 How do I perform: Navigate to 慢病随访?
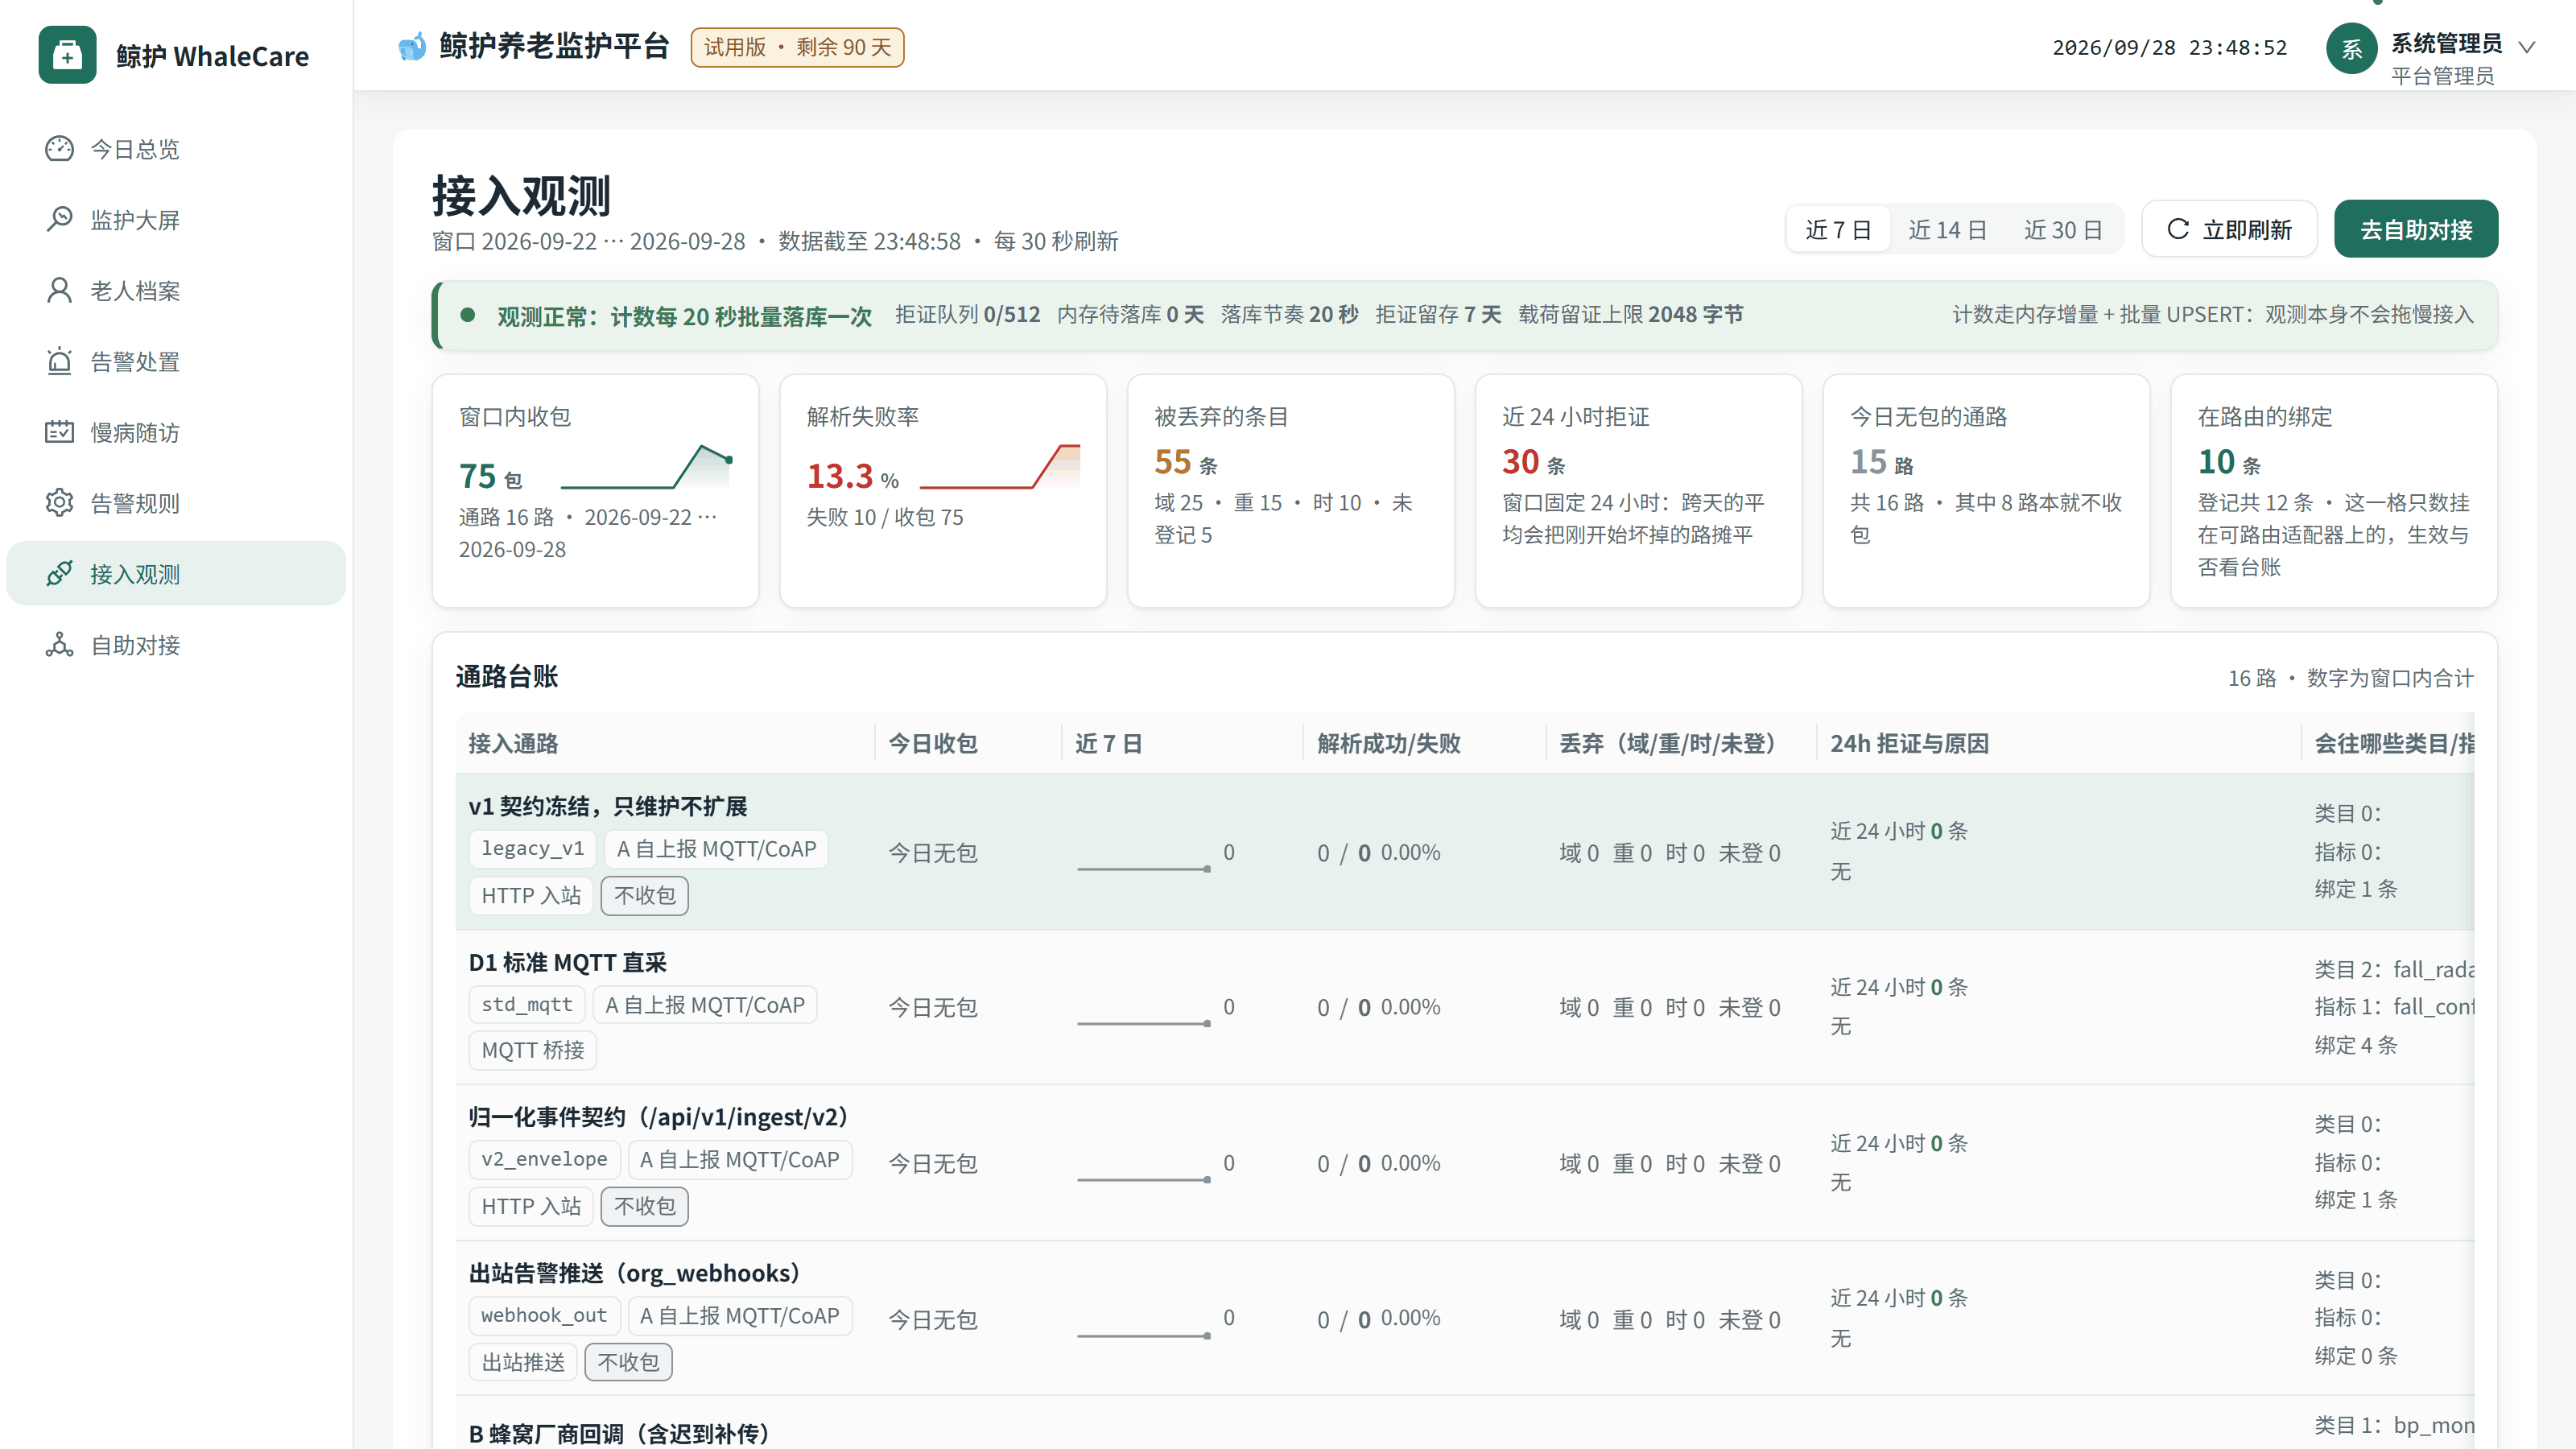(x=176, y=432)
